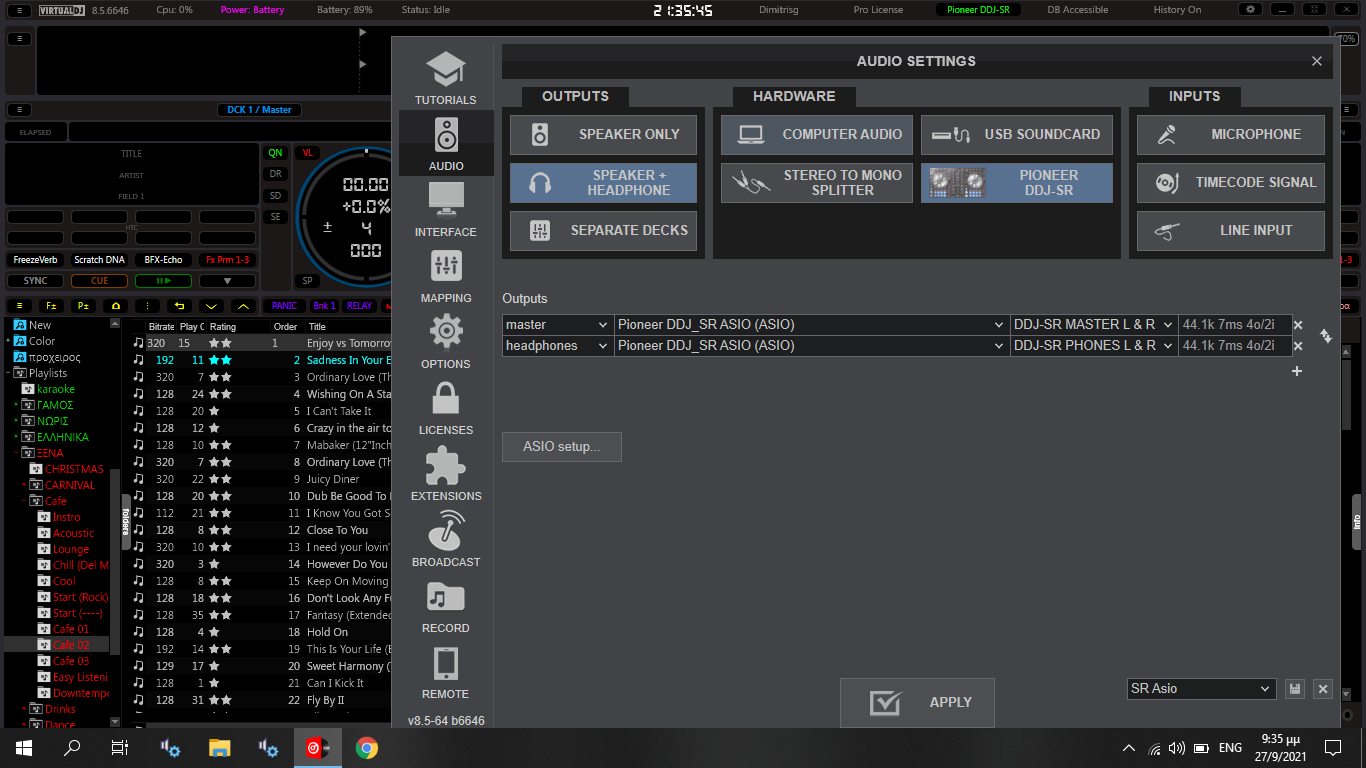Open the Remote phone section
The height and width of the screenshot is (768, 1366).
tap(446, 671)
